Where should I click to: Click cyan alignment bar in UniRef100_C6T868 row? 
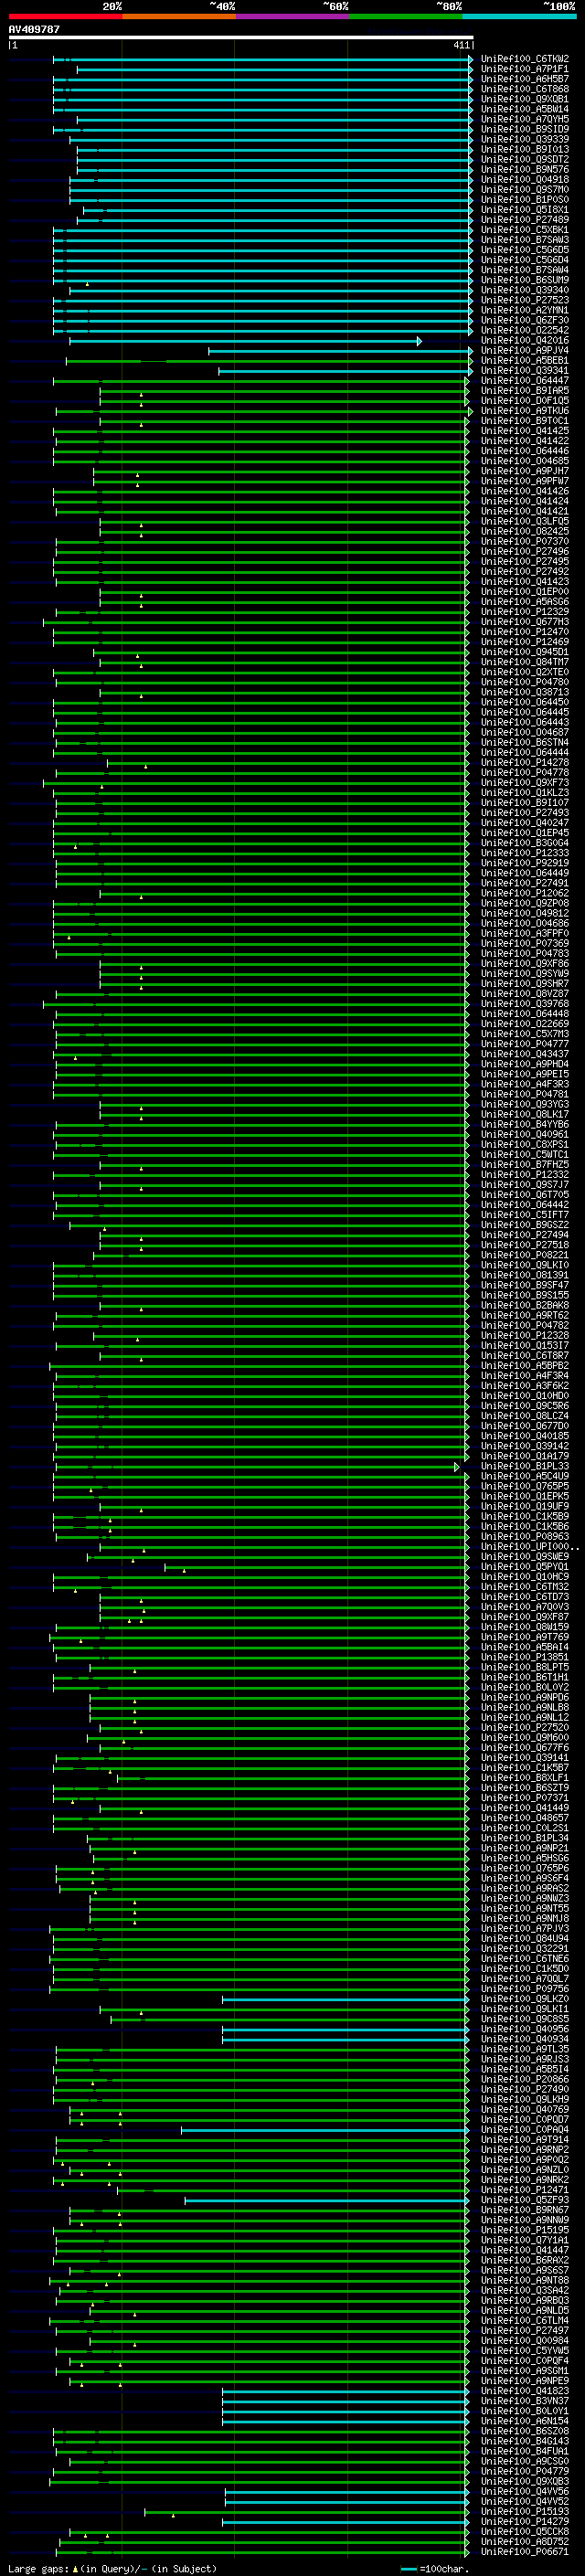[262, 89]
